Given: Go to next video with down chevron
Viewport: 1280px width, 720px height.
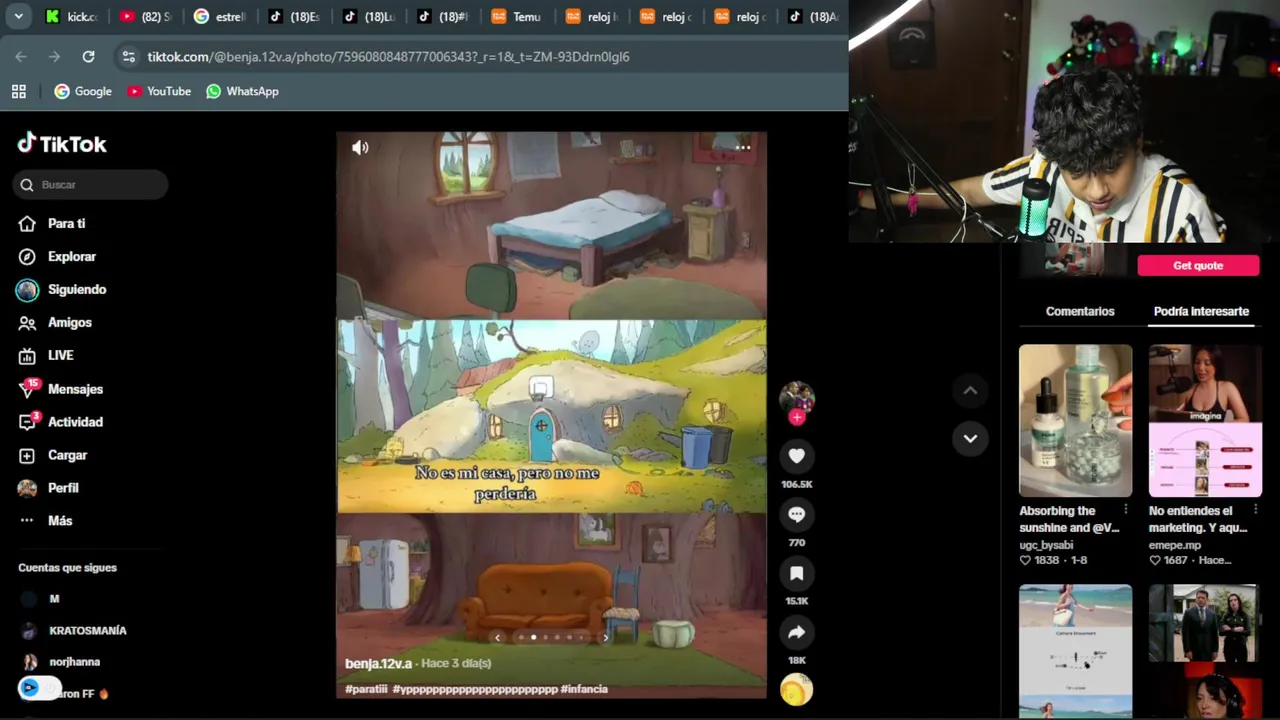Looking at the screenshot, I should (970, 438).
